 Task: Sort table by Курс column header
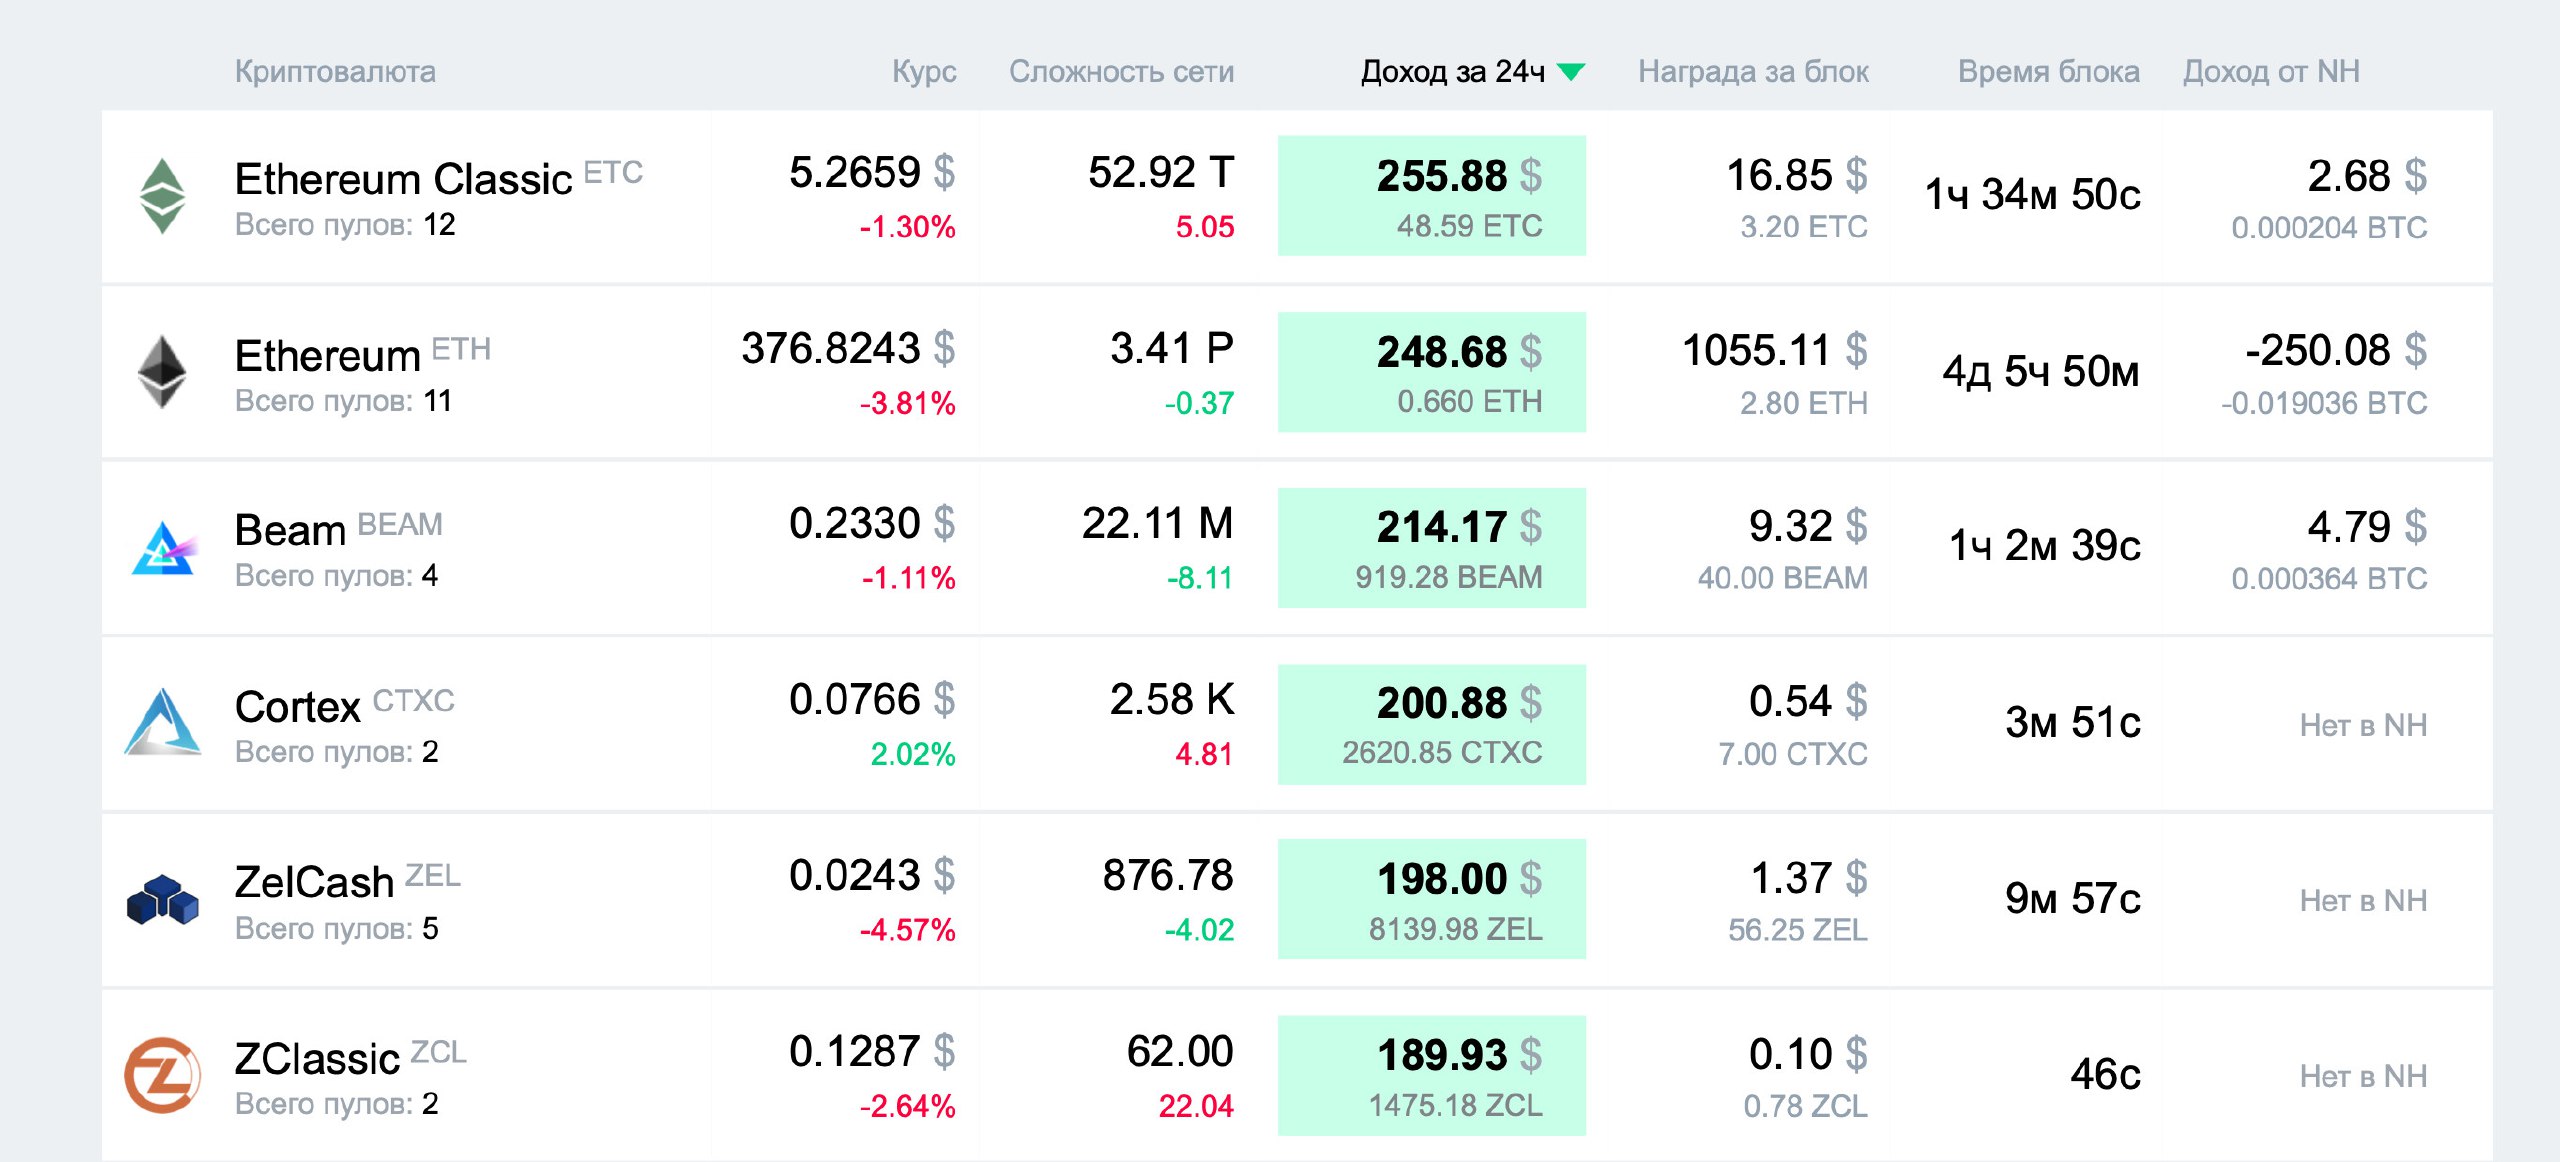tap(924, 72)
